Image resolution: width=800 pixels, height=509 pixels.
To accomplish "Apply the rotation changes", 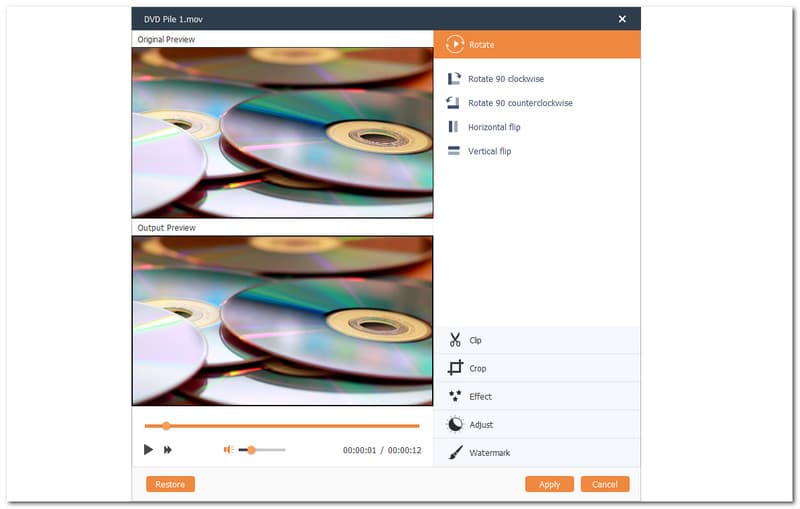I will [x=549, y=484].
